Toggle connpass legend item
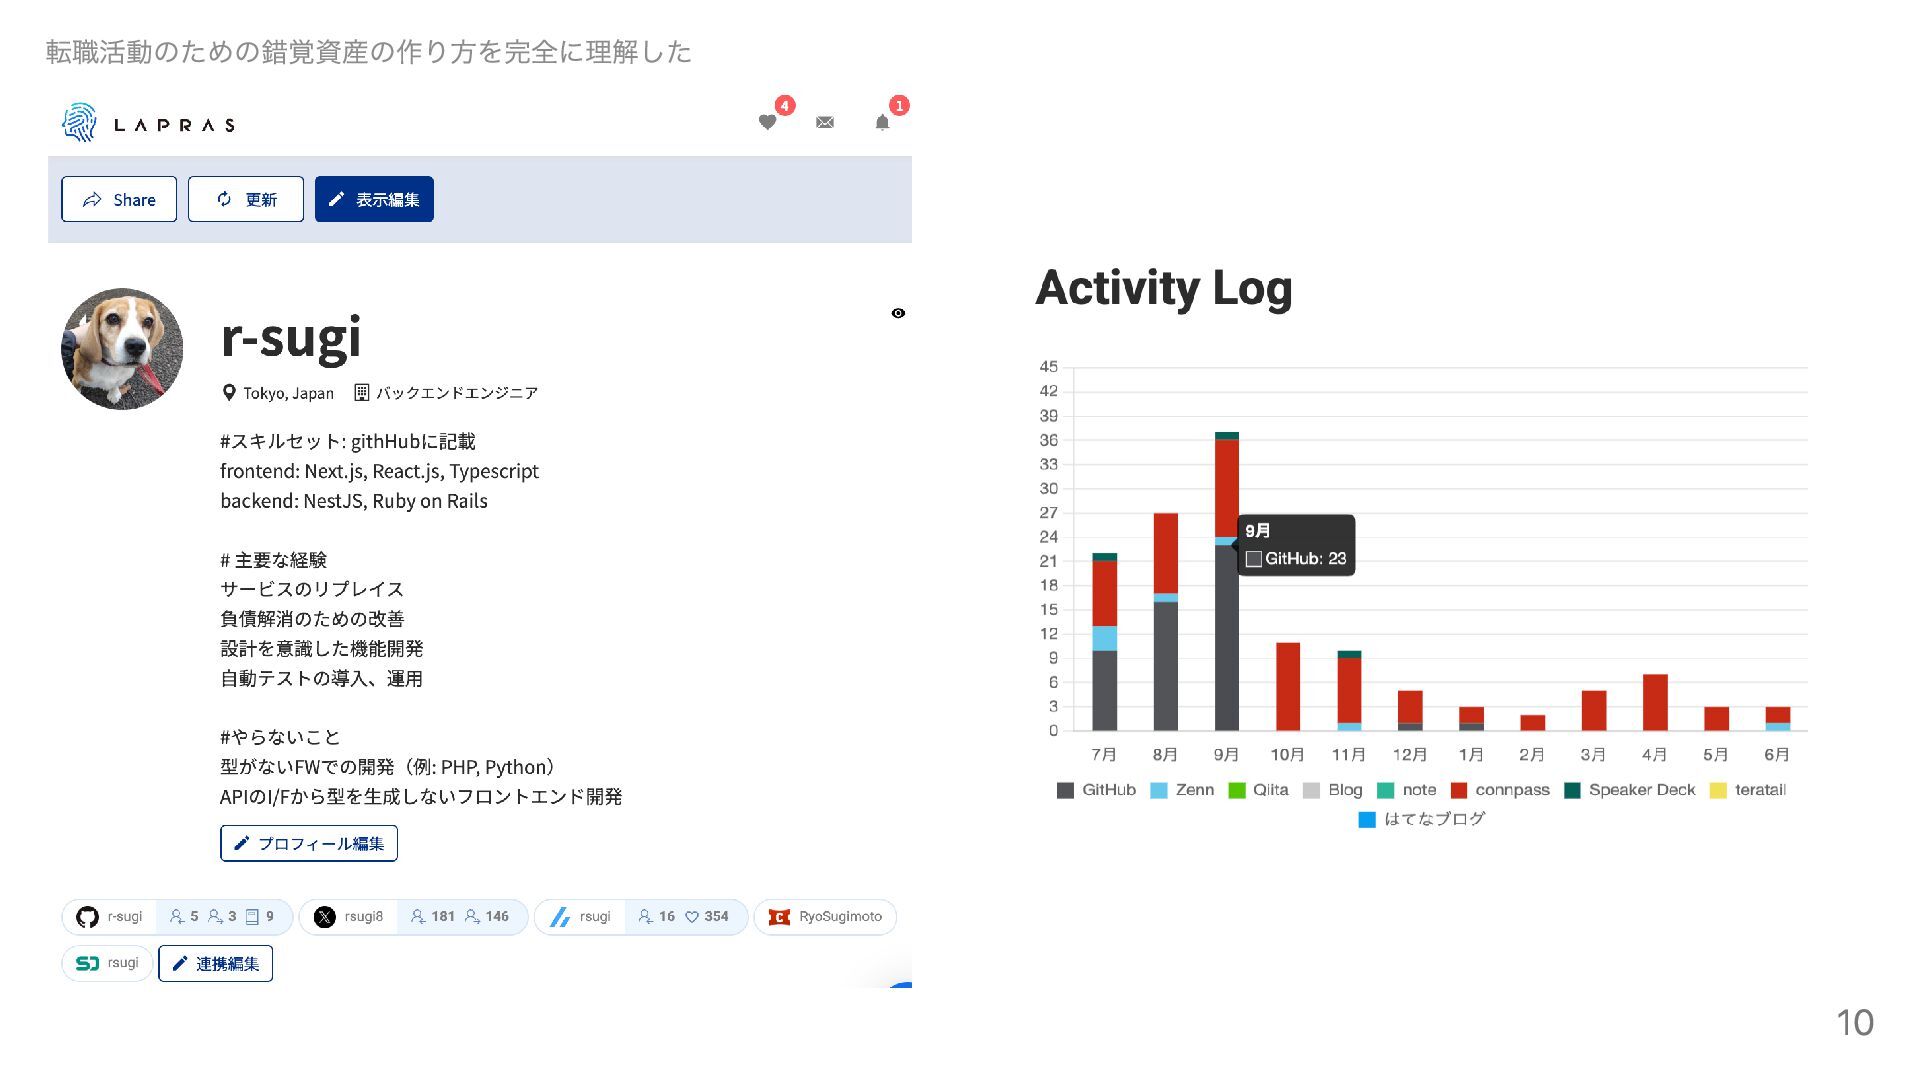The width and height of the screenshot is (1920, 1080). 1500,790
